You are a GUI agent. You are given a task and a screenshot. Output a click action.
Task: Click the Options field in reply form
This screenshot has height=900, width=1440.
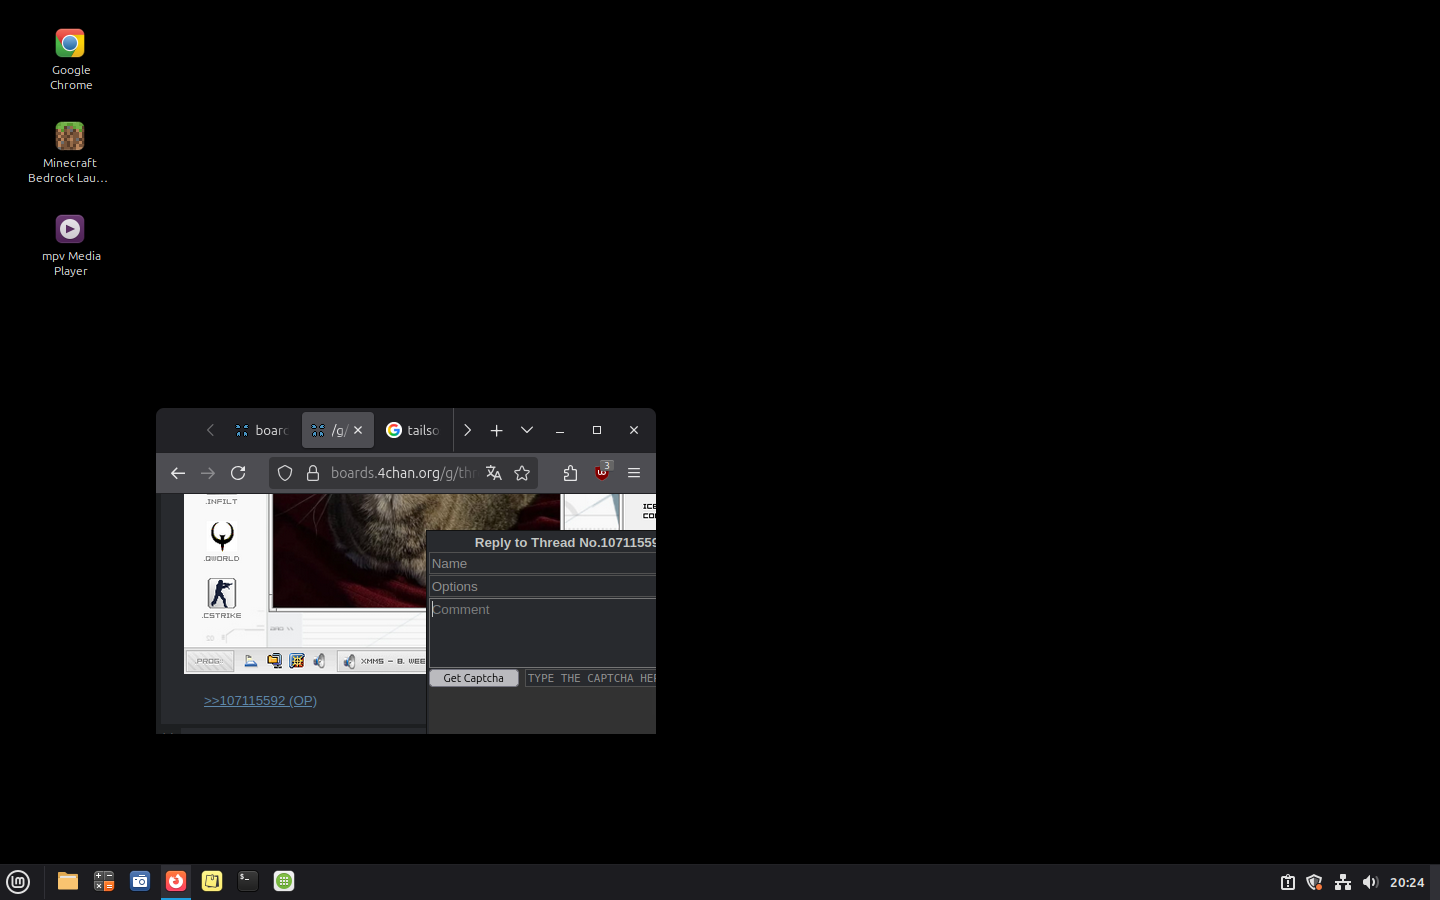coord(542,587)
